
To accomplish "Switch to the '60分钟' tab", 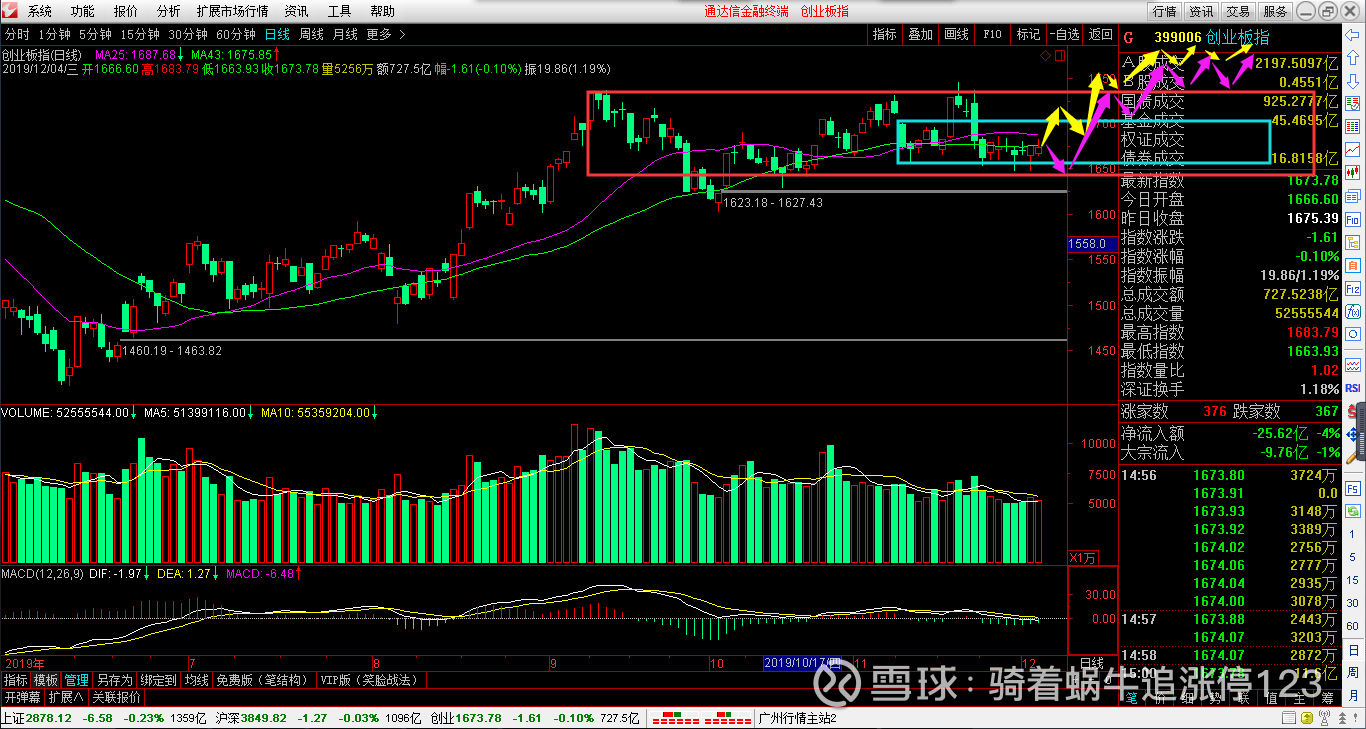I will coord(236,34).
